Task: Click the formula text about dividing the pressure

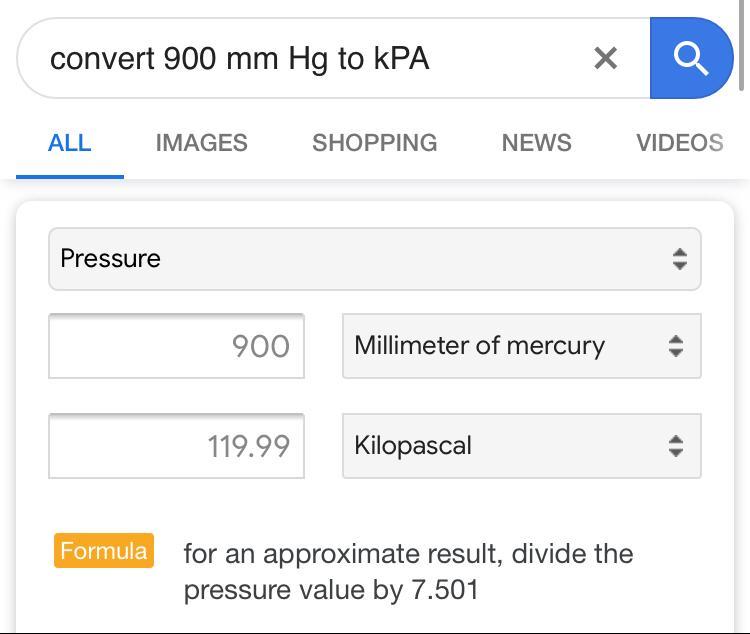Action: click(x=408, y=571)
